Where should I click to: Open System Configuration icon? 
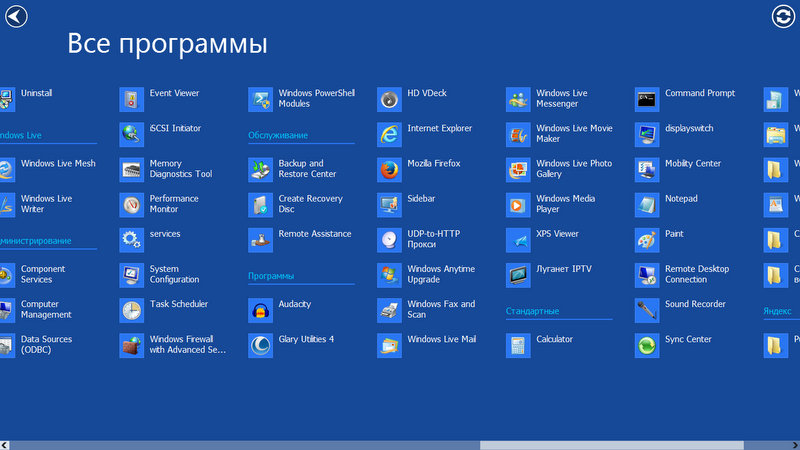point(132,276)
